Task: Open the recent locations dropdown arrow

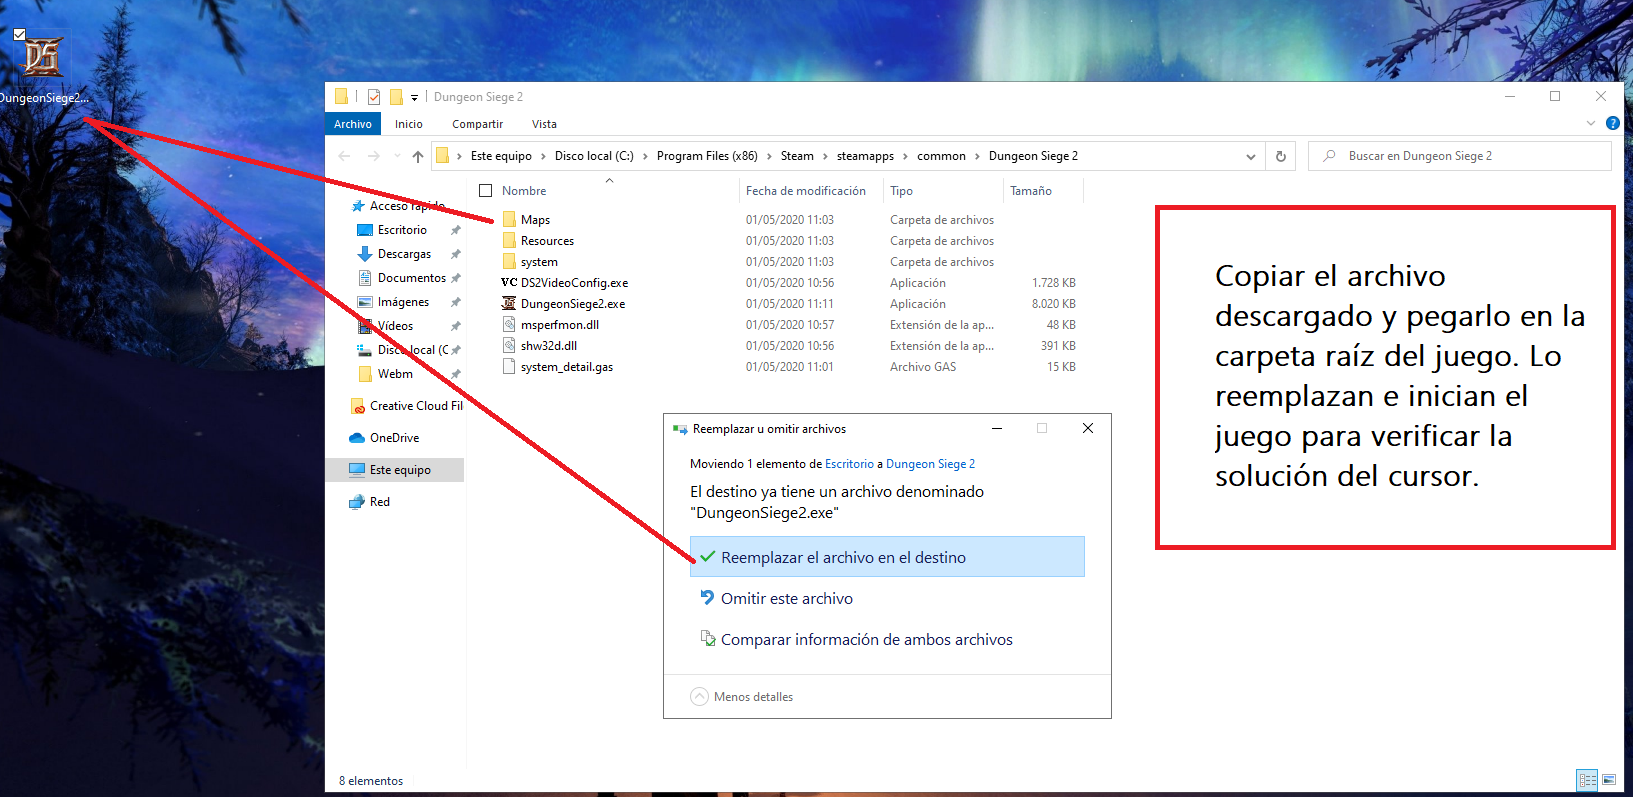Action: [x=397, y=156]
